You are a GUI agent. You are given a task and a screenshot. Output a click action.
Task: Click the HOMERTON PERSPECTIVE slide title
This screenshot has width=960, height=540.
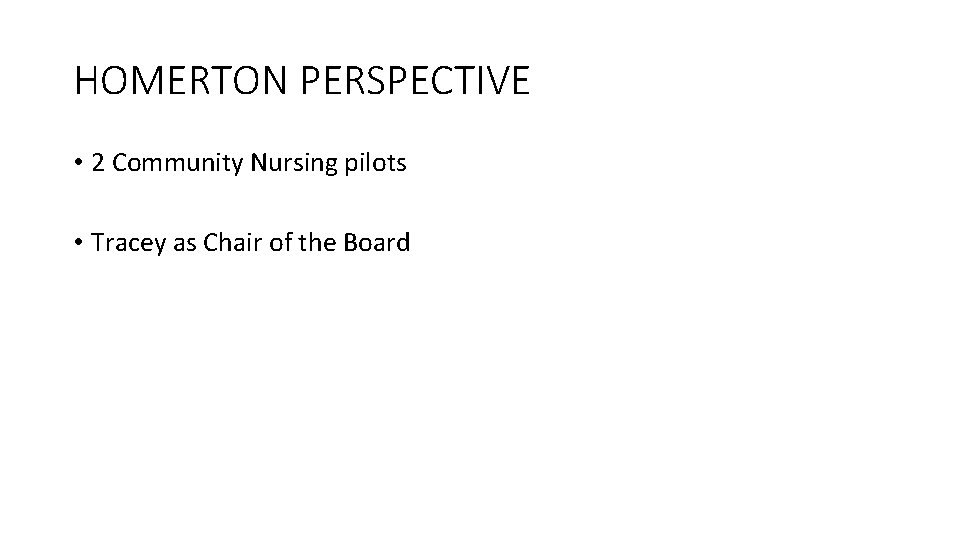[x=301, y=81]
